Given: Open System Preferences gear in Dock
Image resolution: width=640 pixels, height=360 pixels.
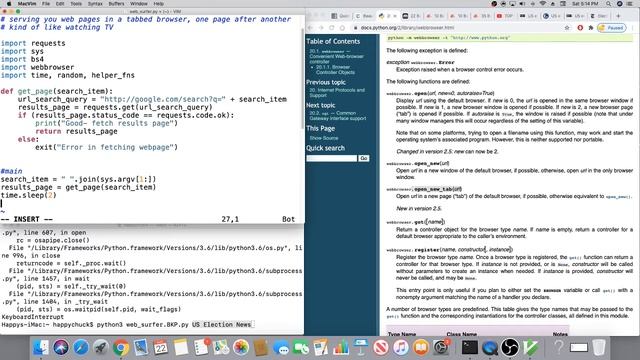Looking at the screenshot, I should 441,348.
